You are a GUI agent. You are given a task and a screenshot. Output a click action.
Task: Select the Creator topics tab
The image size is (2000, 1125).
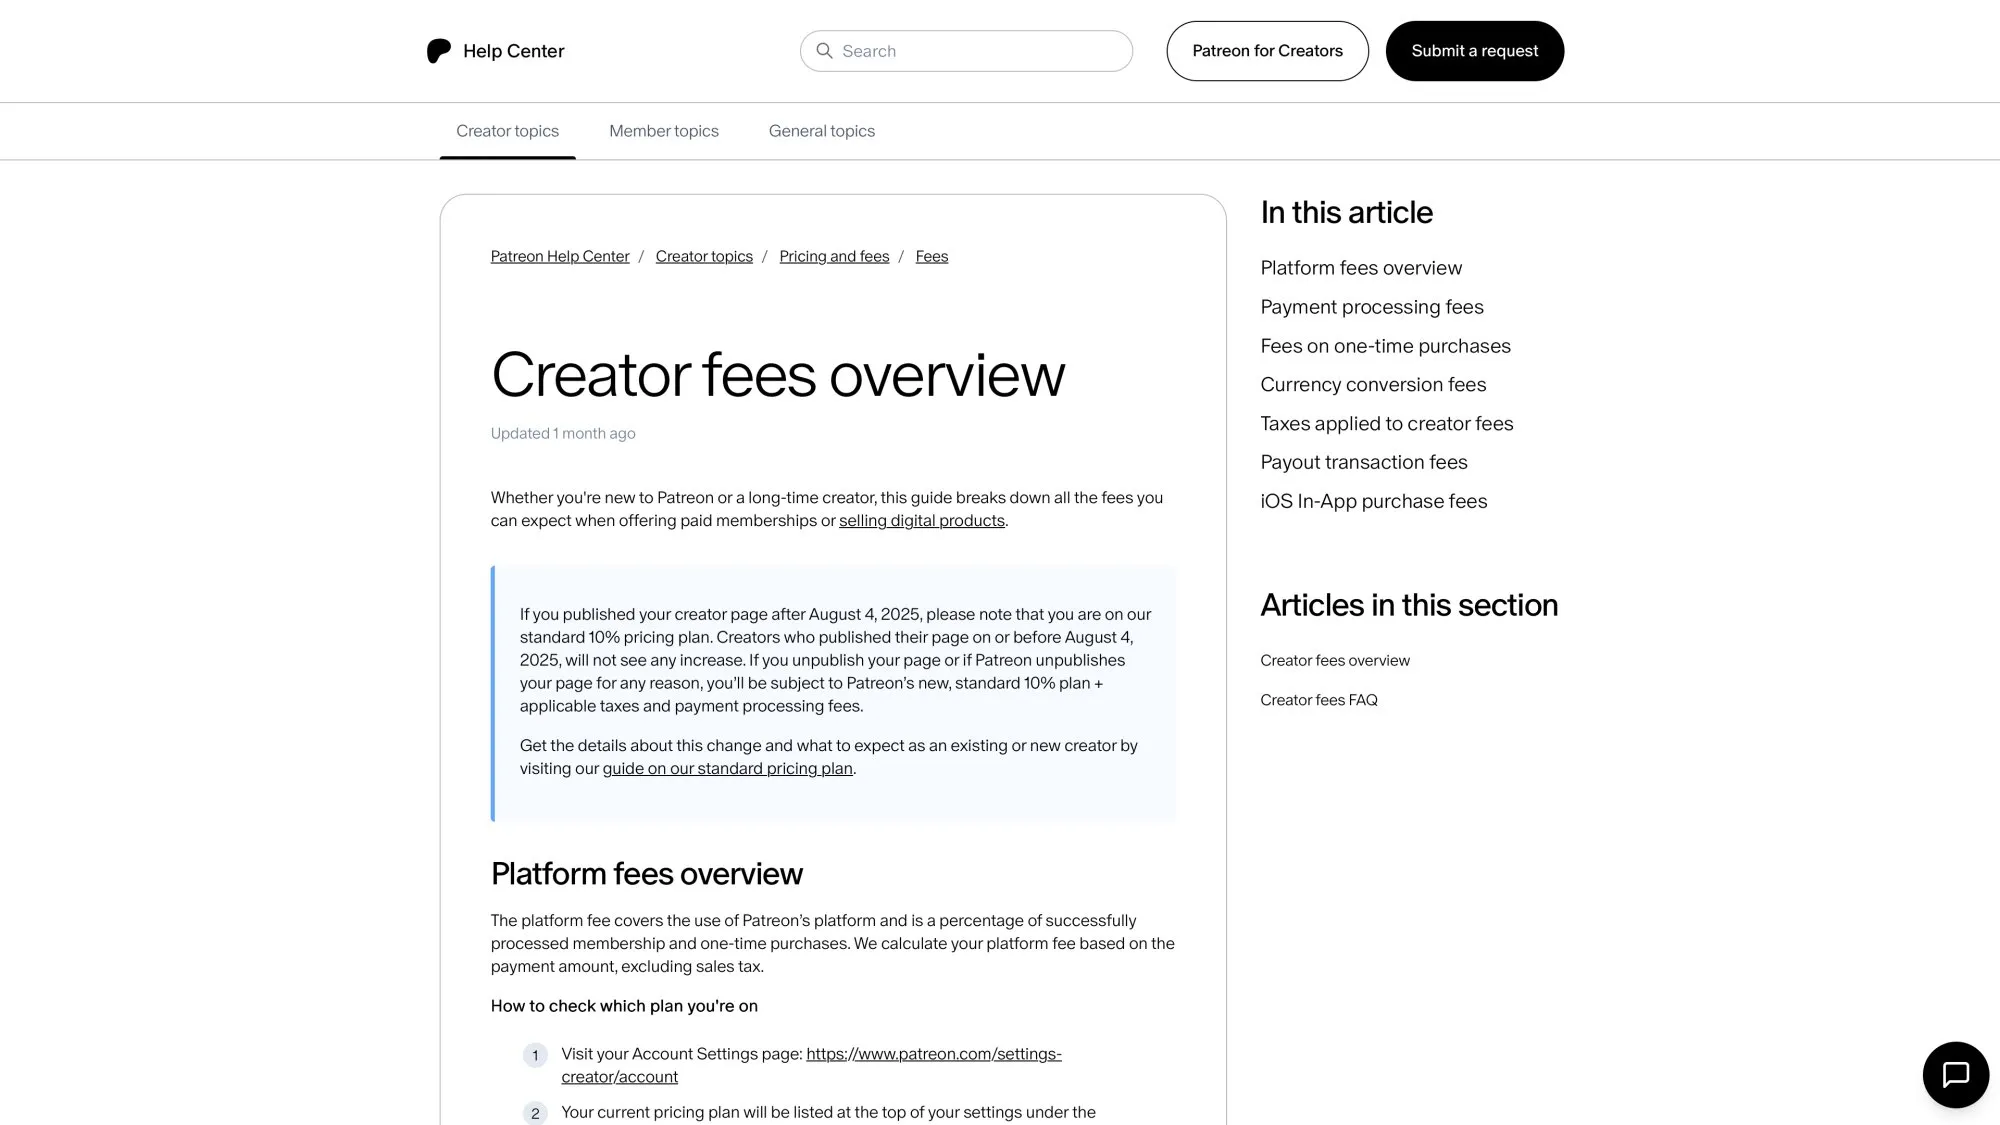[507, 131]
